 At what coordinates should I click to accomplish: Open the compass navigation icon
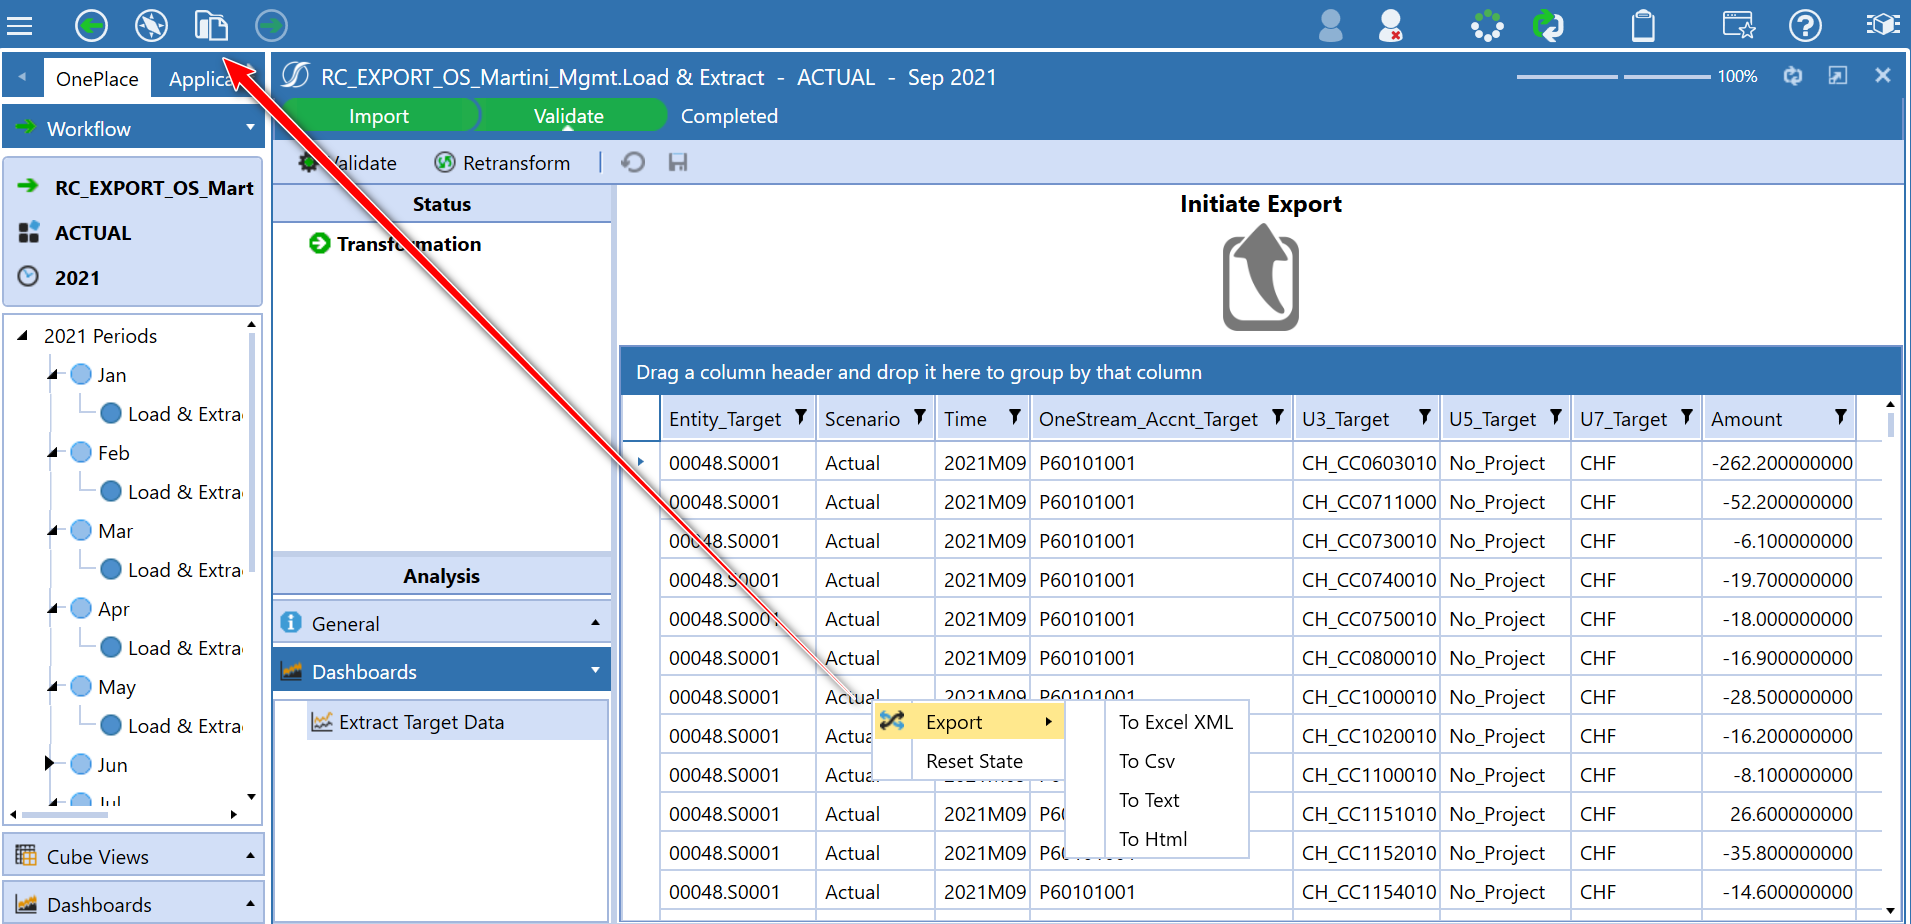pyautogui.click(x=151, y=25)
